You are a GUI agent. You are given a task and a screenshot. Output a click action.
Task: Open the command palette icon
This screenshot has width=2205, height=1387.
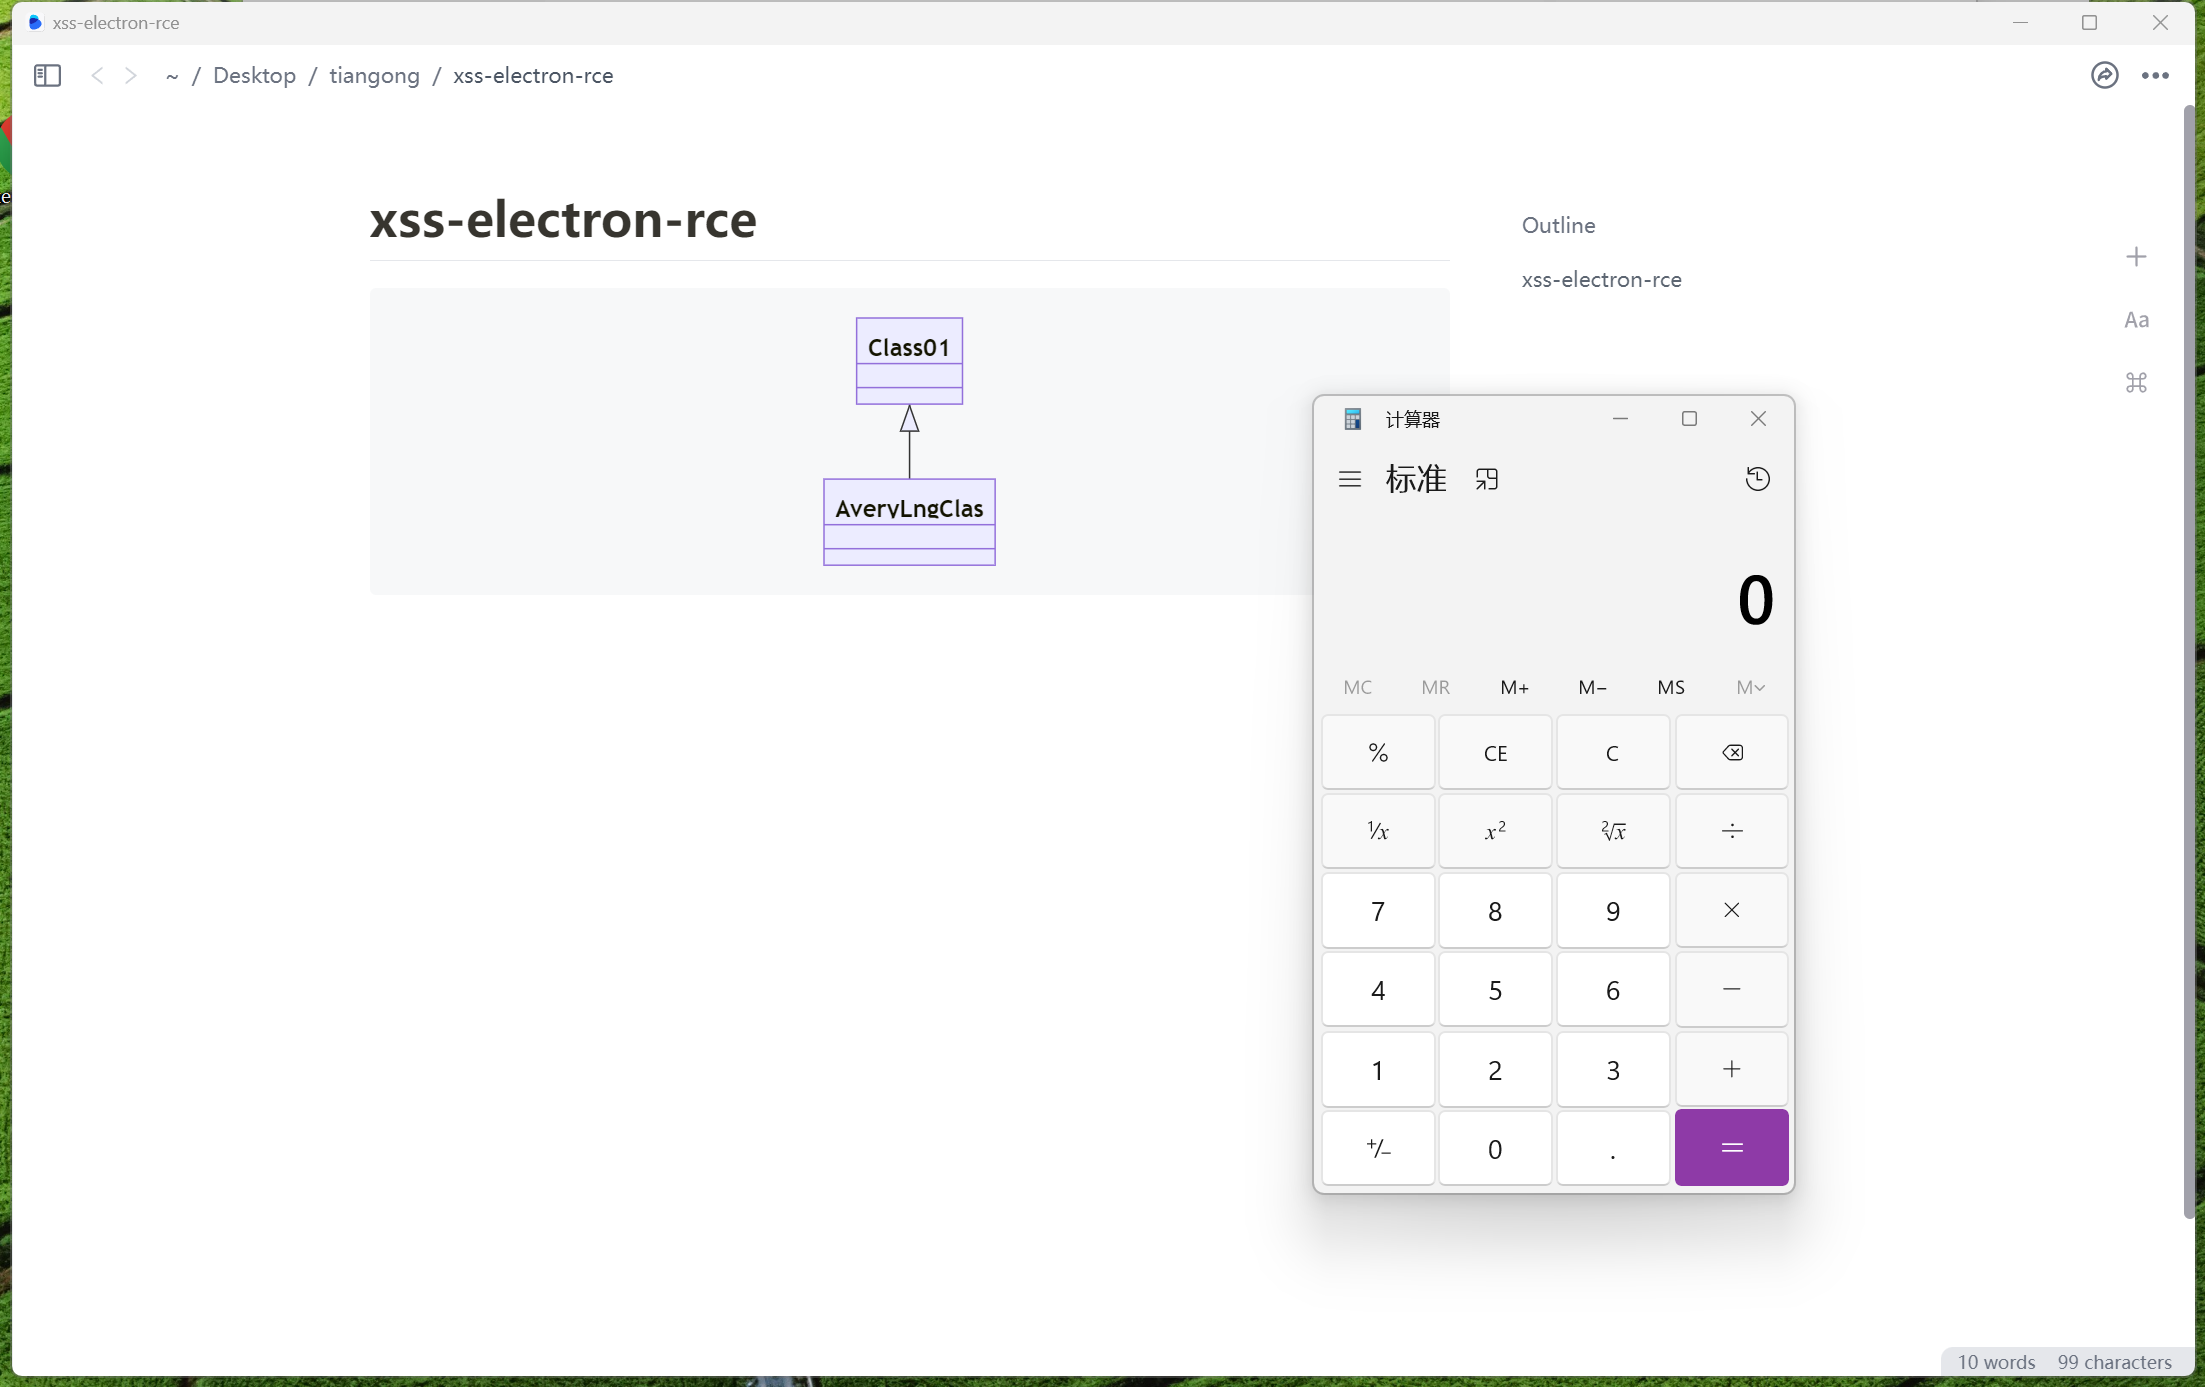tap(2136, 382)
